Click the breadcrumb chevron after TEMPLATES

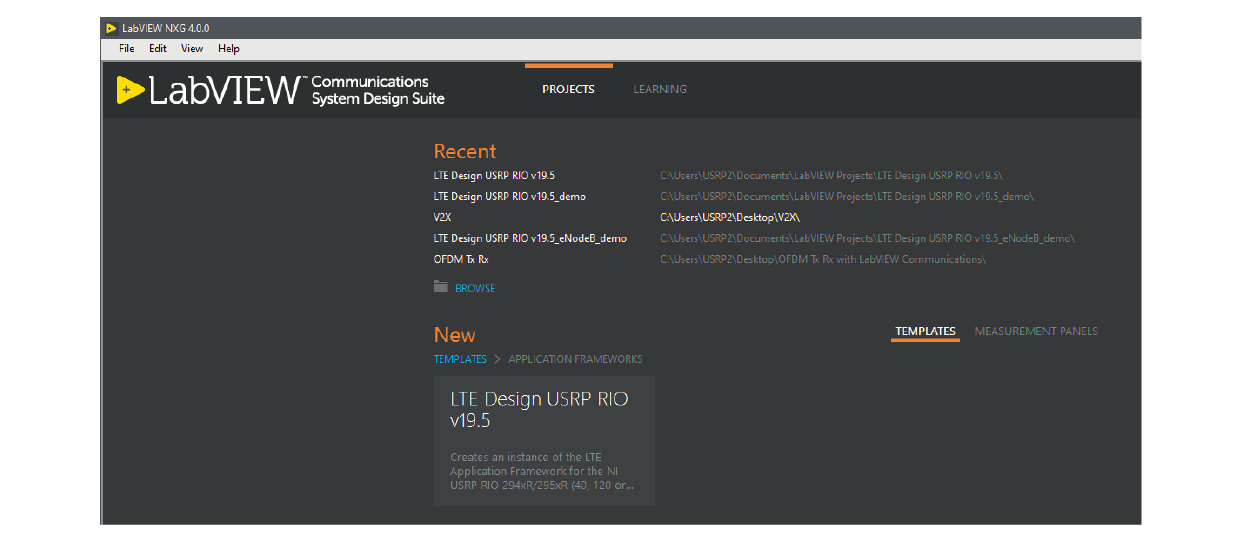[497, 359]
